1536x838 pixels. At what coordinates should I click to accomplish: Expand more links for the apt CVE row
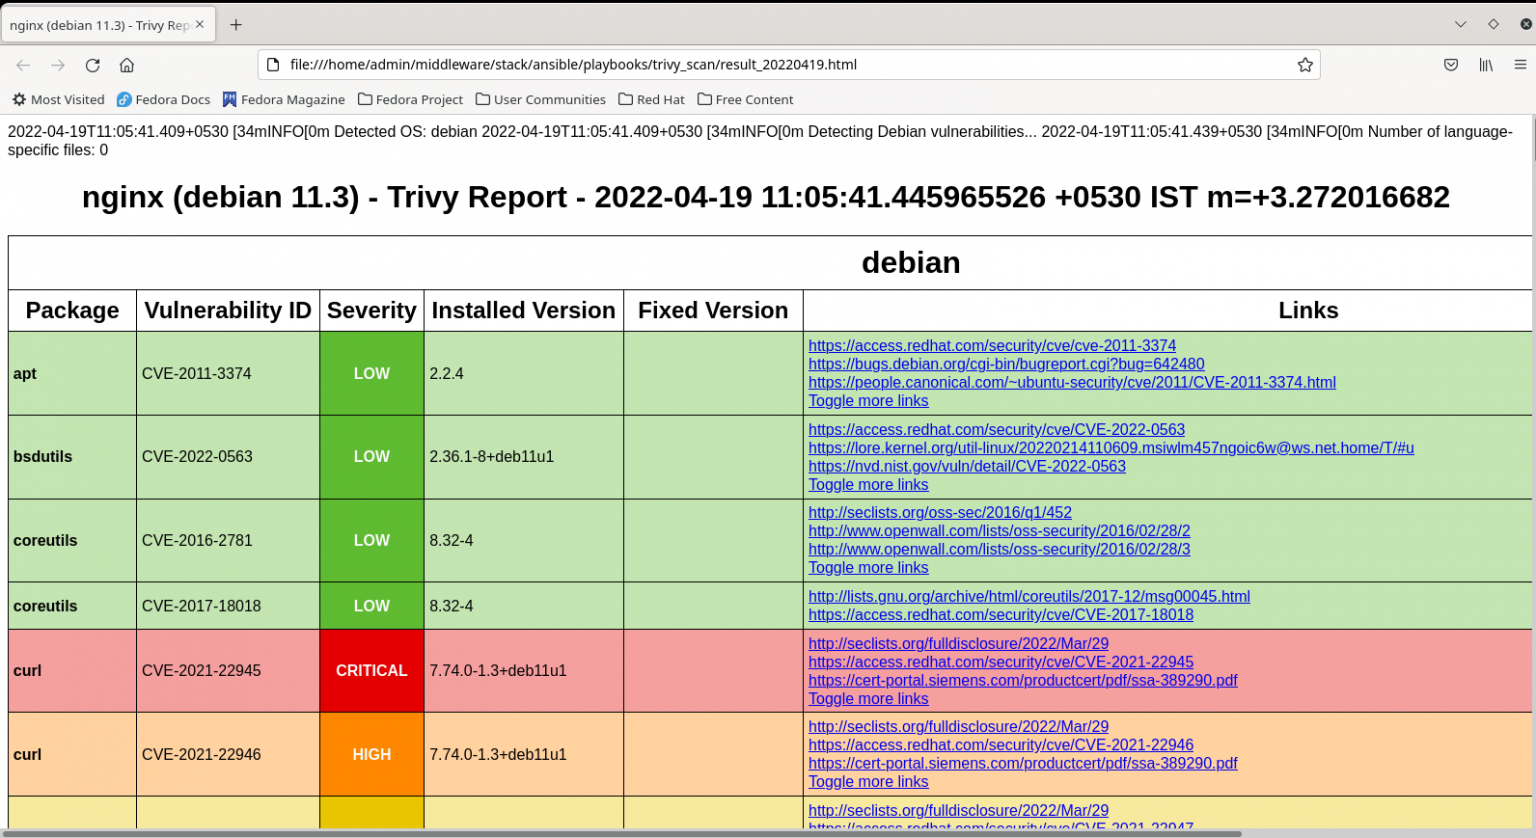coord(868,400)
